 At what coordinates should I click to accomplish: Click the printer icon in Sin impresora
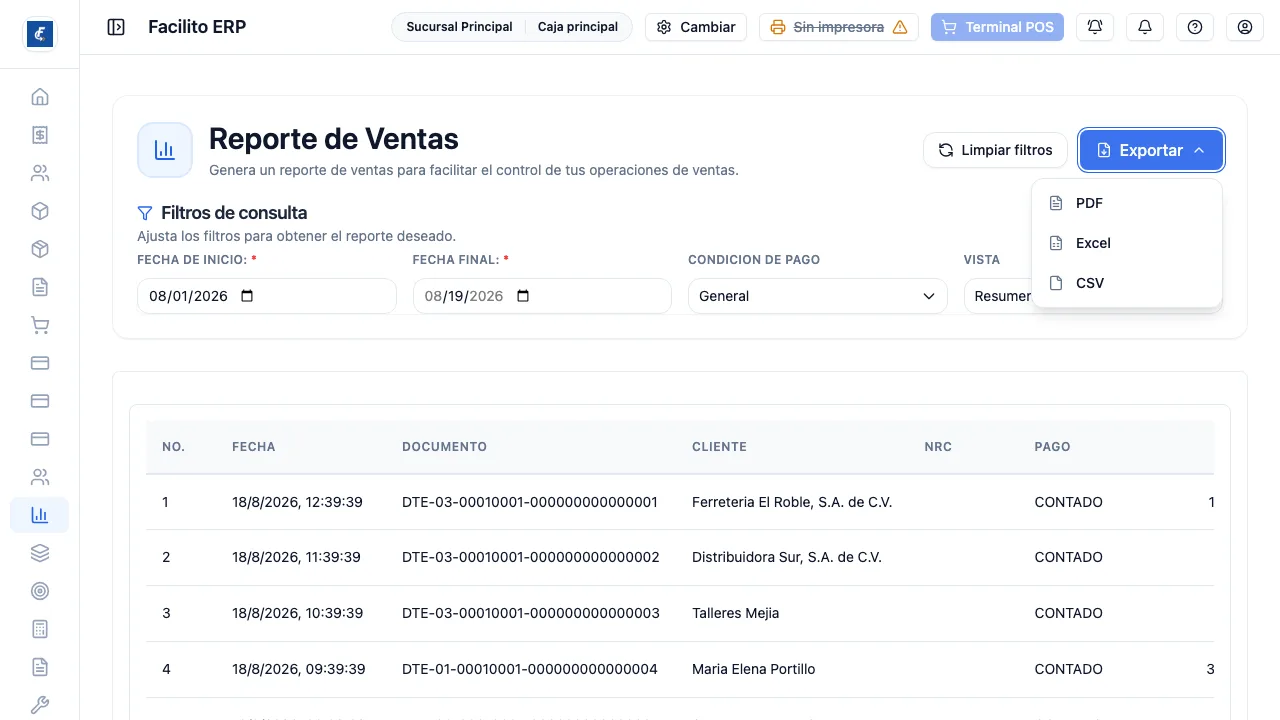coord(778,27)
